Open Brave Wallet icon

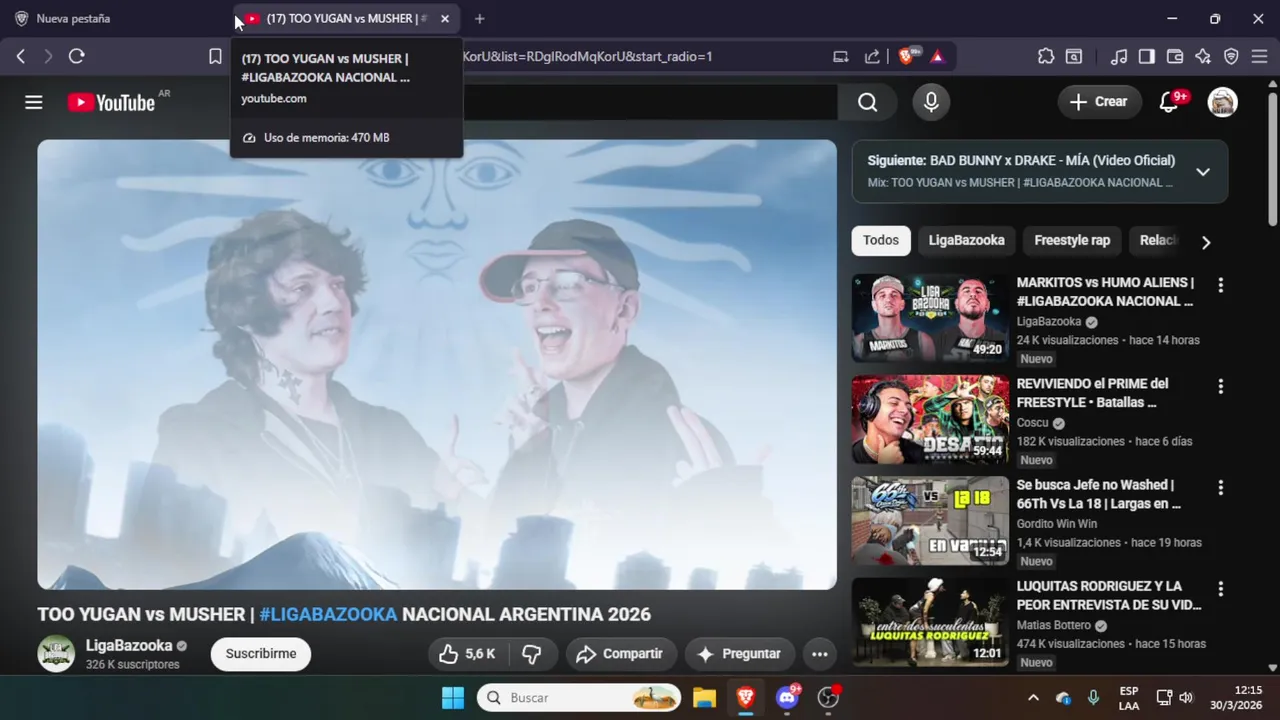(x=1175, y=56)
